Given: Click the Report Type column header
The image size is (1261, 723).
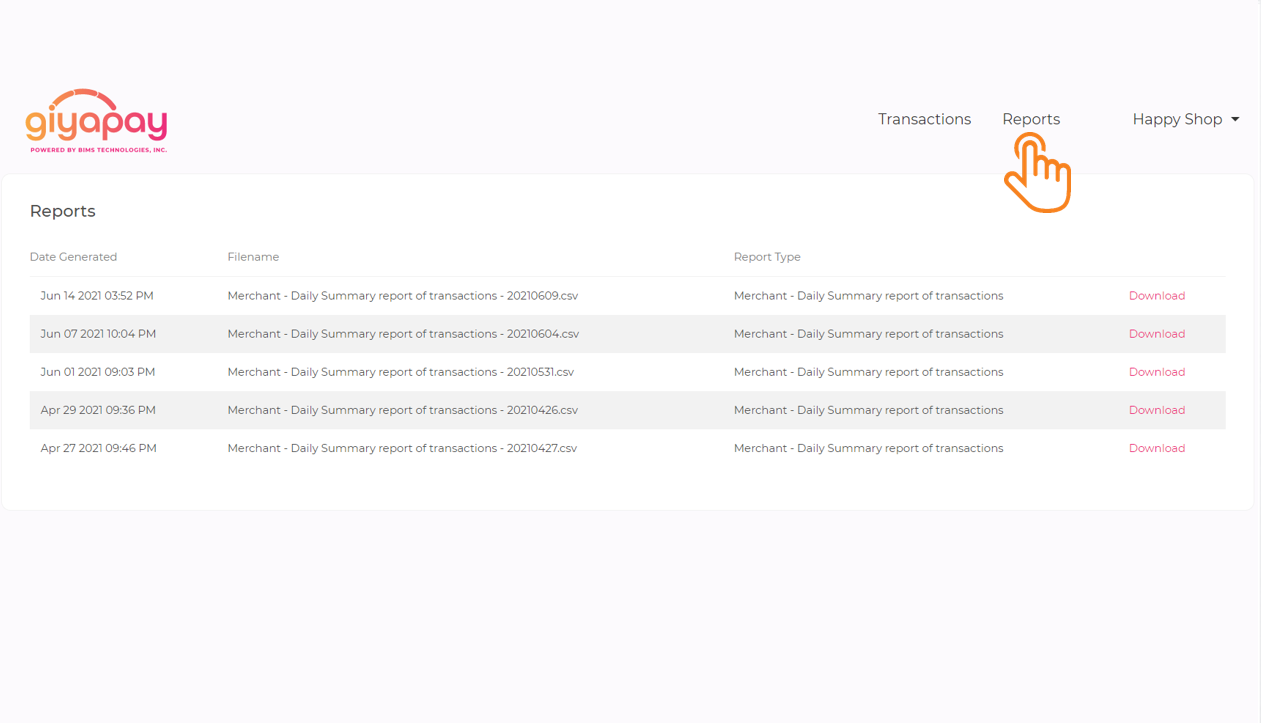Looking at the screenshot, I should click(x=767, y=257).
